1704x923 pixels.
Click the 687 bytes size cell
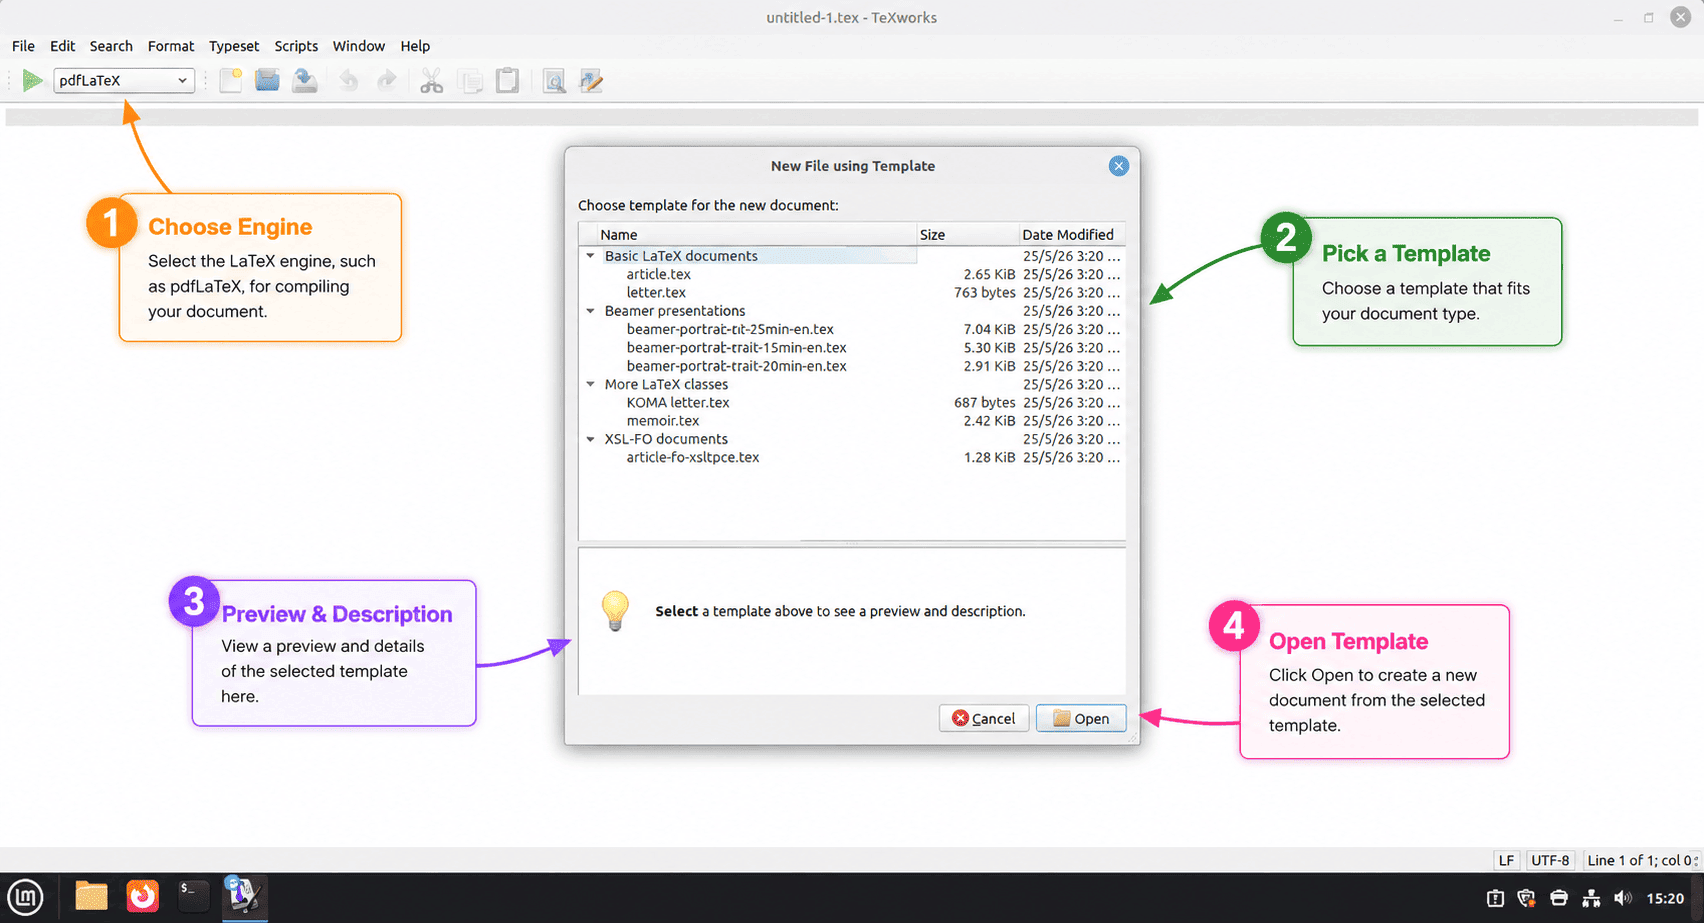pos(985,403)
